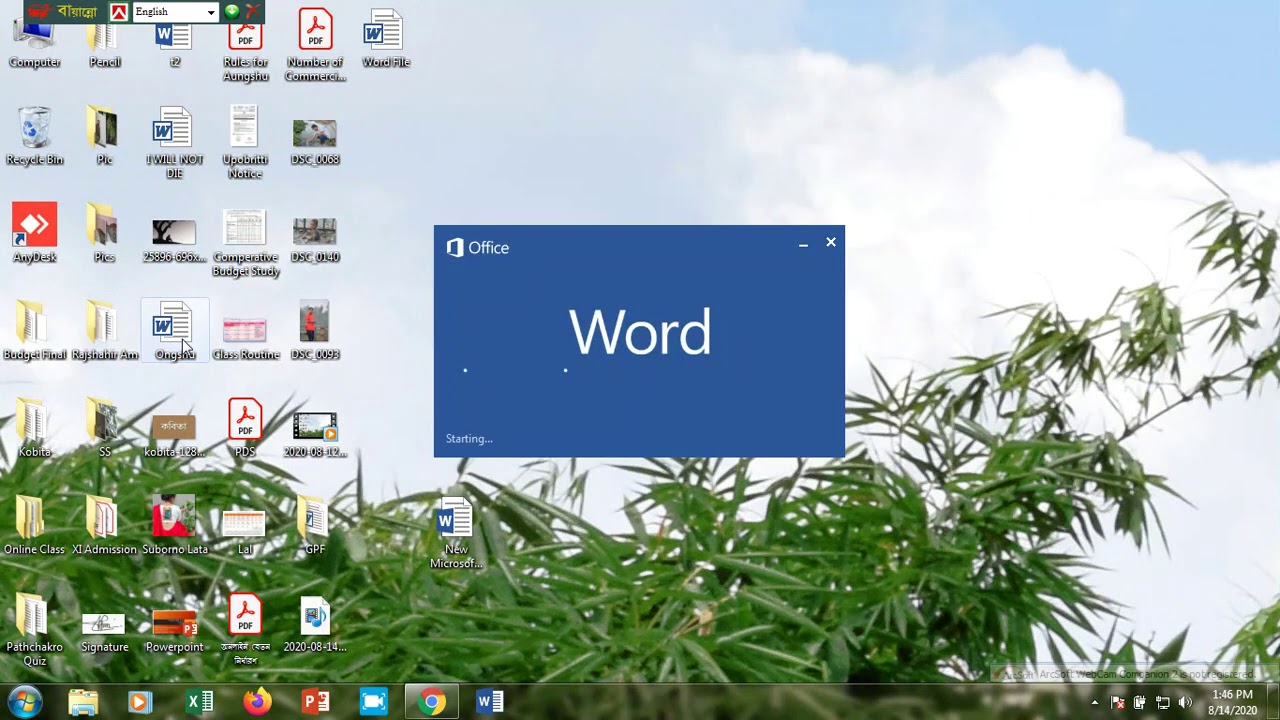The image size is (1280, 720).
Task: Open the English language dropdown
Action: (176, 12)
